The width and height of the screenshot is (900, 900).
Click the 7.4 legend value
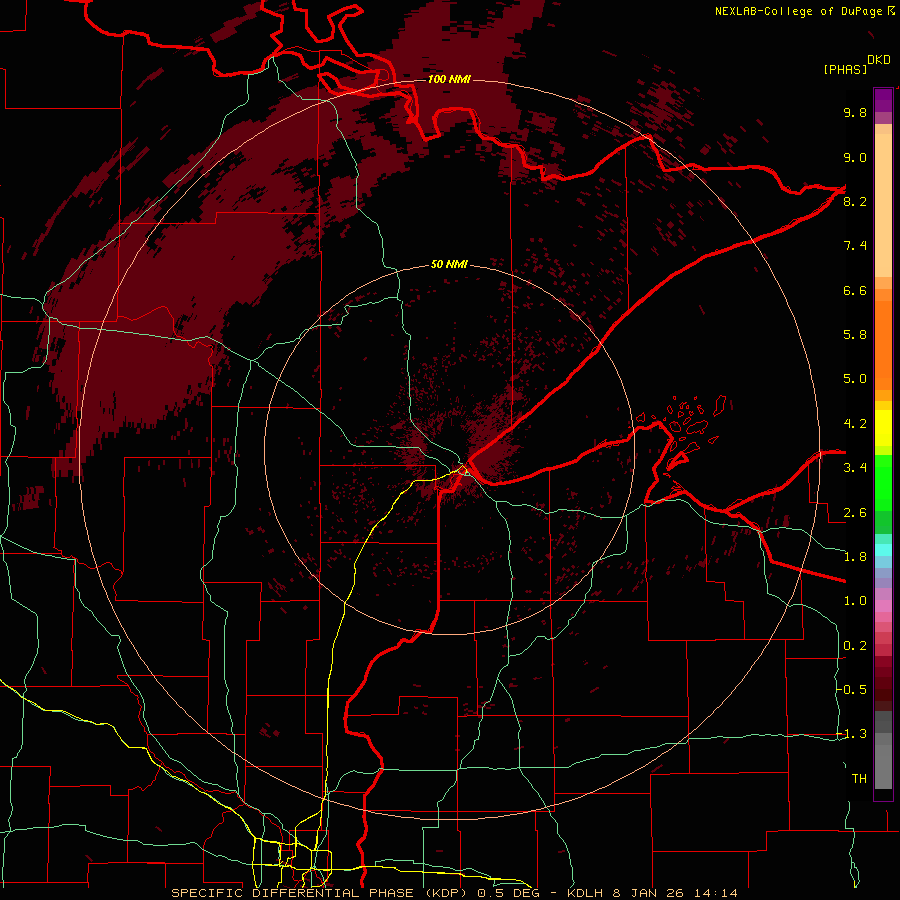(855, 246)
